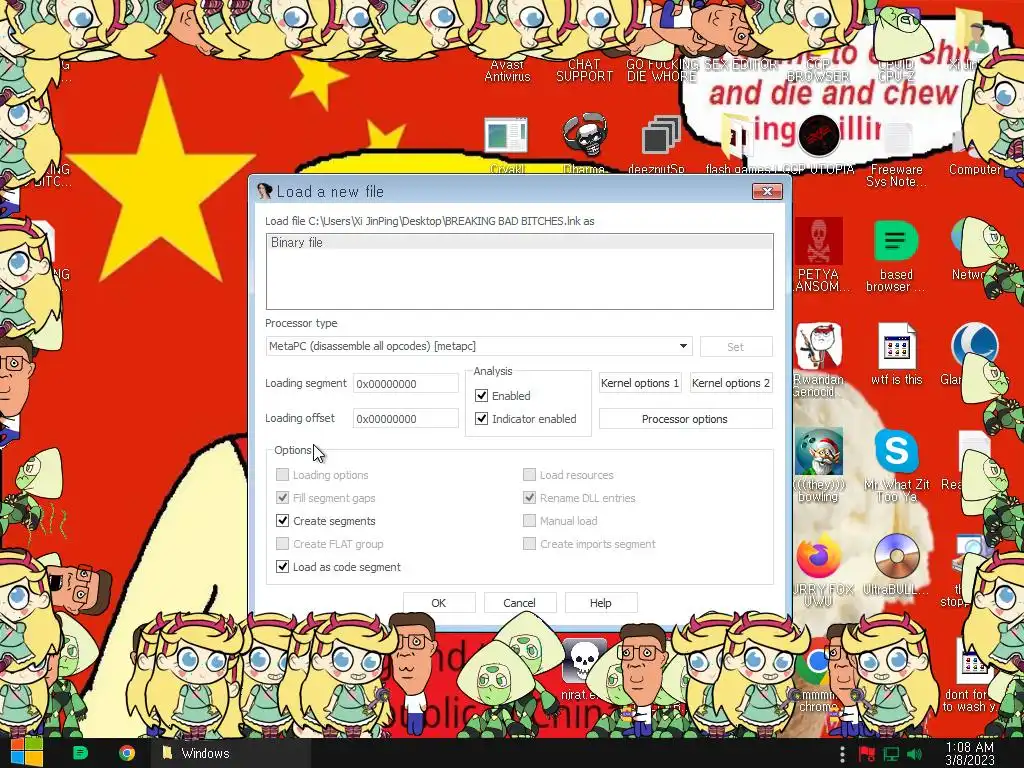Toggle the Analysis Enabled checkbox
This screenshot has width=1024, height=768.
[481, 396]
